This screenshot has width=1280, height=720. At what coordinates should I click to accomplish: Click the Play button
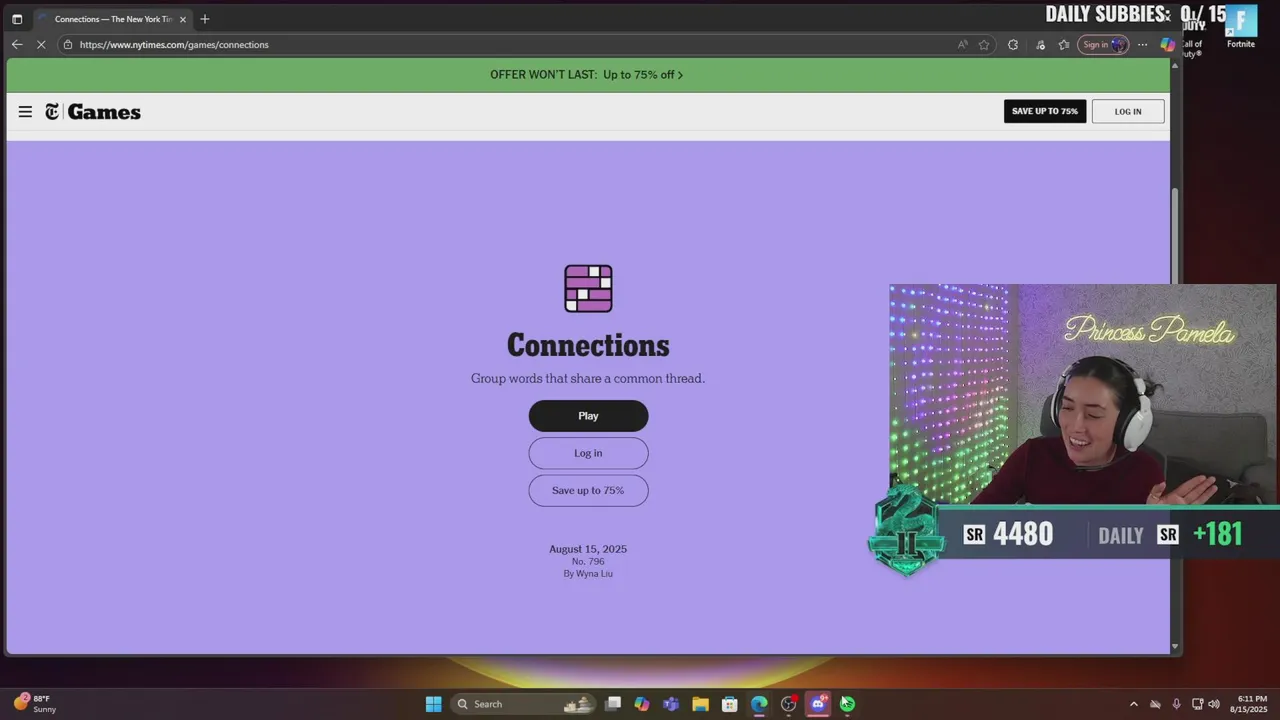tap(588, 416)
